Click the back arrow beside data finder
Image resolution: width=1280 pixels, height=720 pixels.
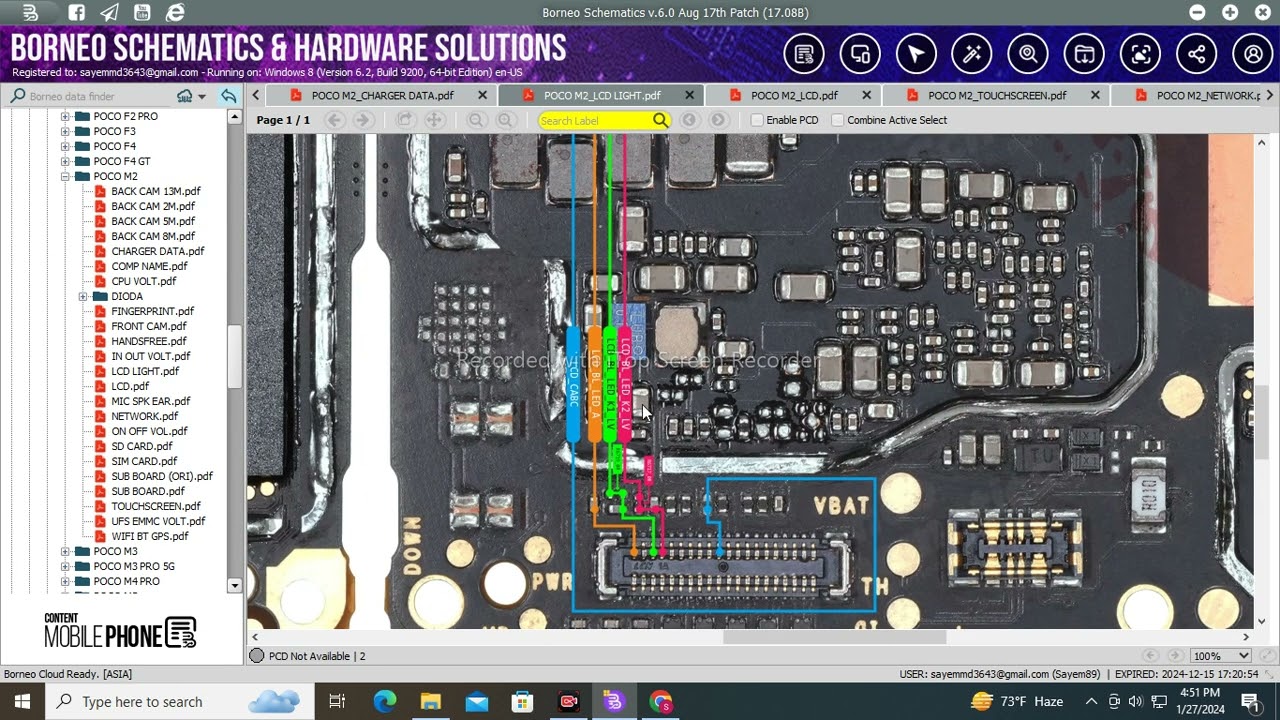click(229, 96)
